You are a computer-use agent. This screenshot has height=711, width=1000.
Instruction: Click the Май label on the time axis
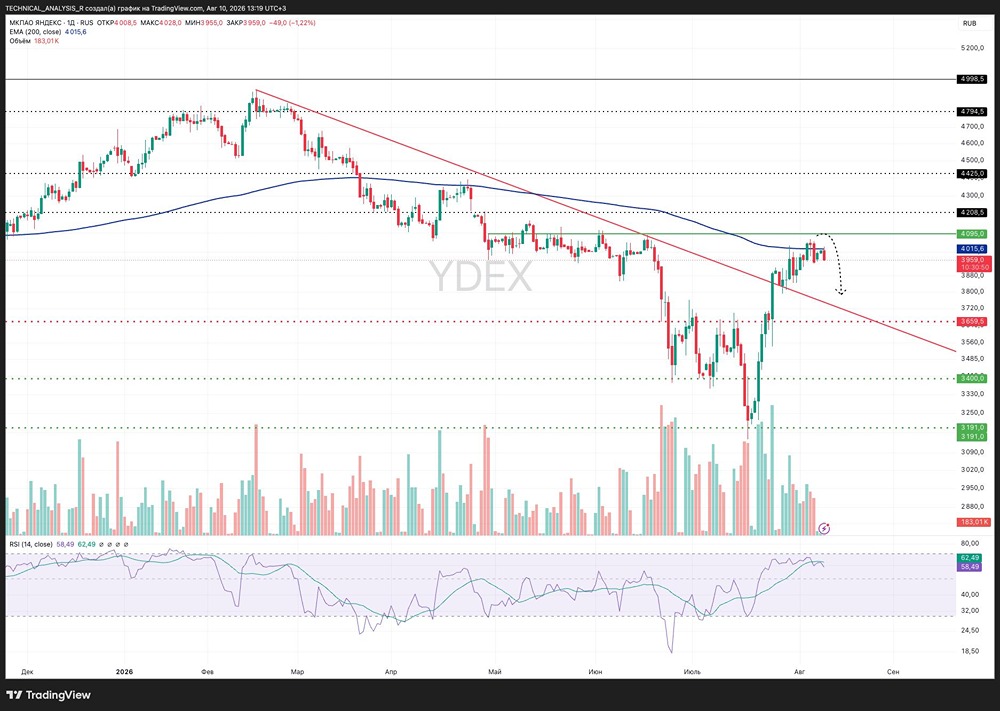494,671
